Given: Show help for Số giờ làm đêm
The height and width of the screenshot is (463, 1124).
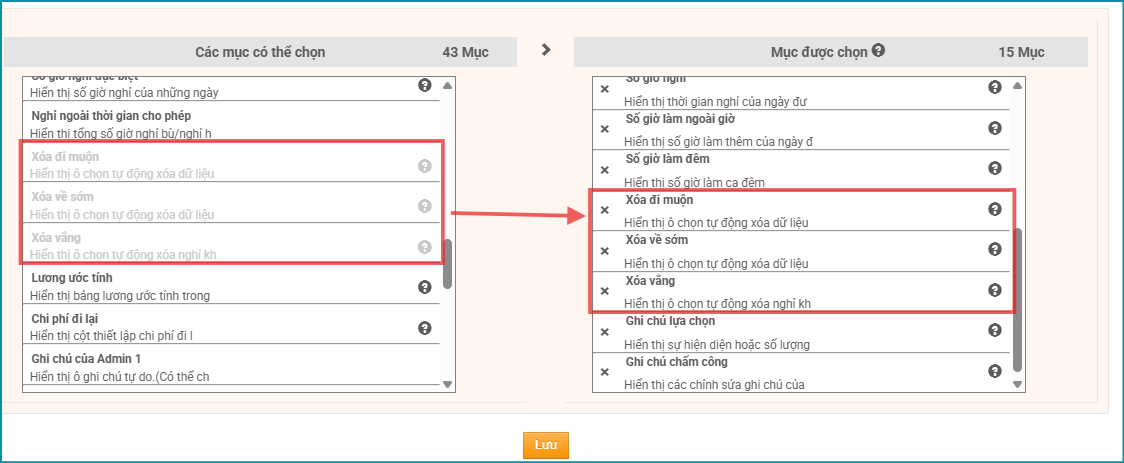Looking at the screenshot, I should pos(994,168).
